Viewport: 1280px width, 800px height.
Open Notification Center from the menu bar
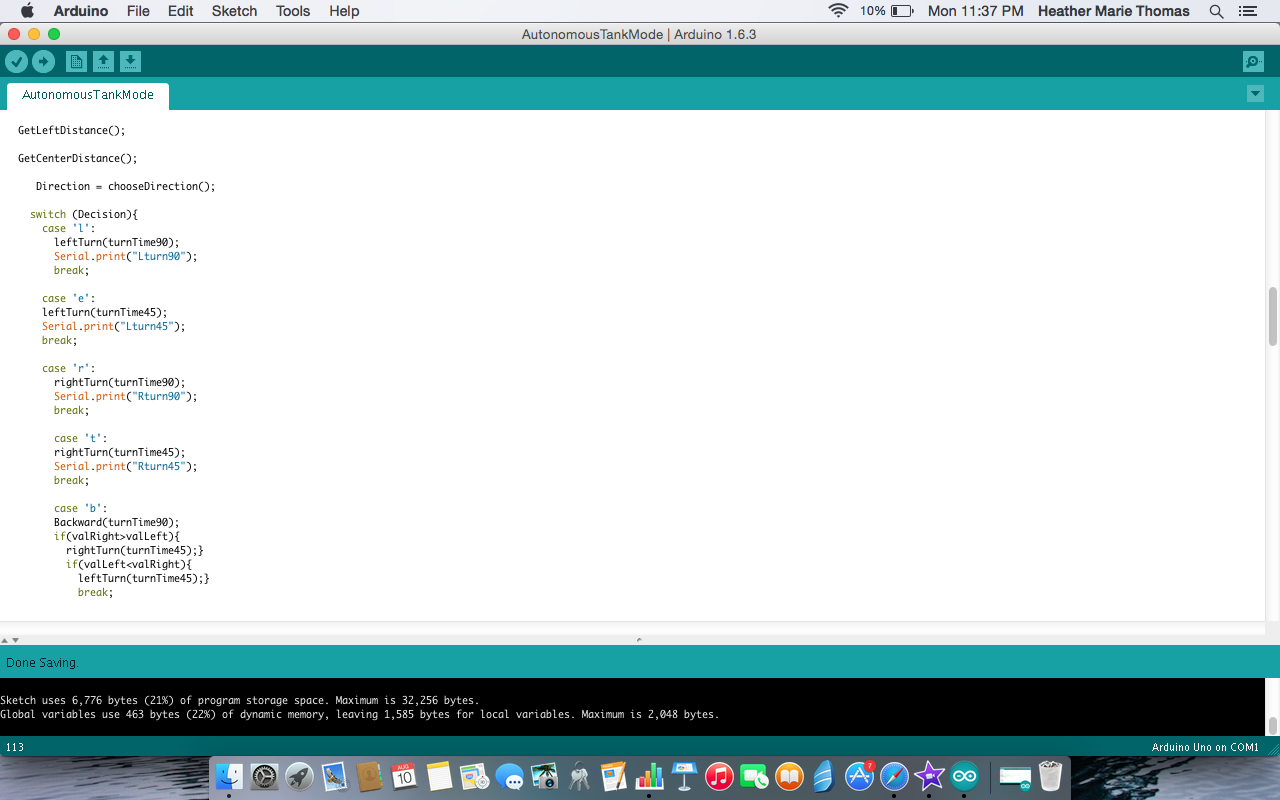click(1247, 11)
